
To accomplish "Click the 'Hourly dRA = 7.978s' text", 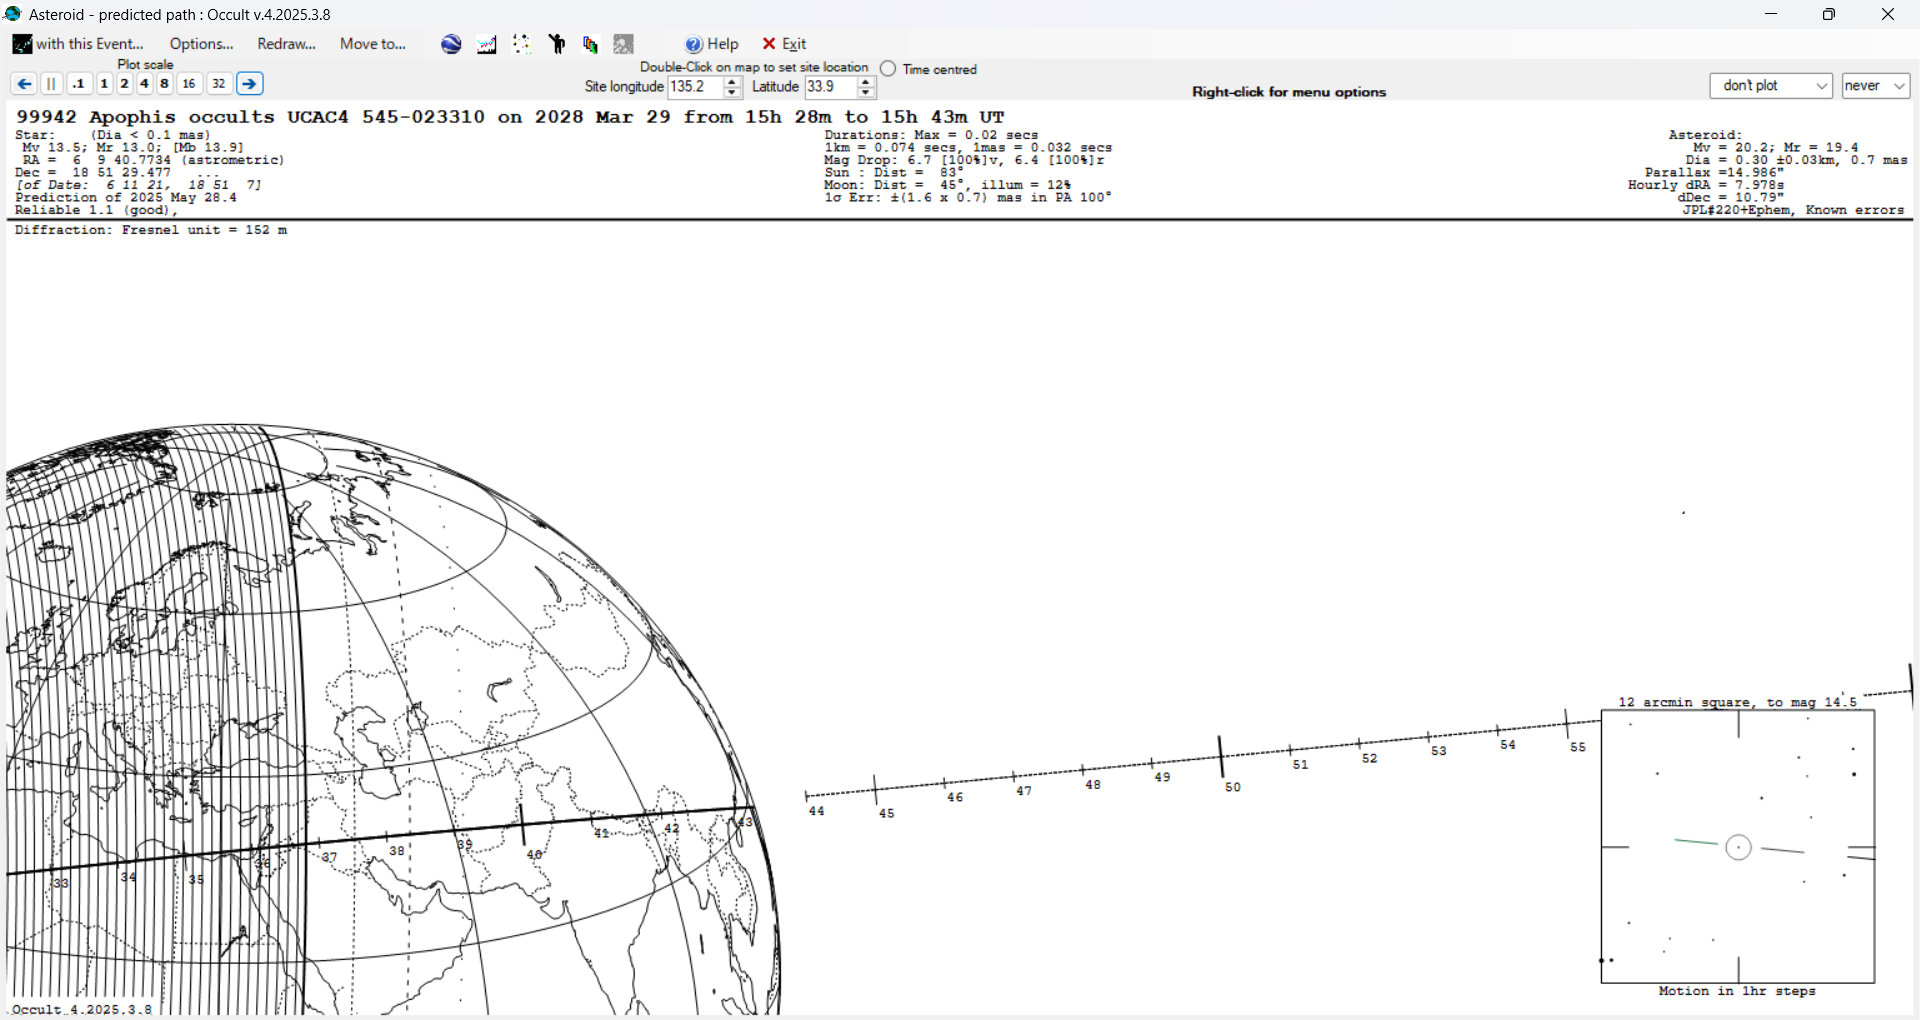I will [1706, 185].
